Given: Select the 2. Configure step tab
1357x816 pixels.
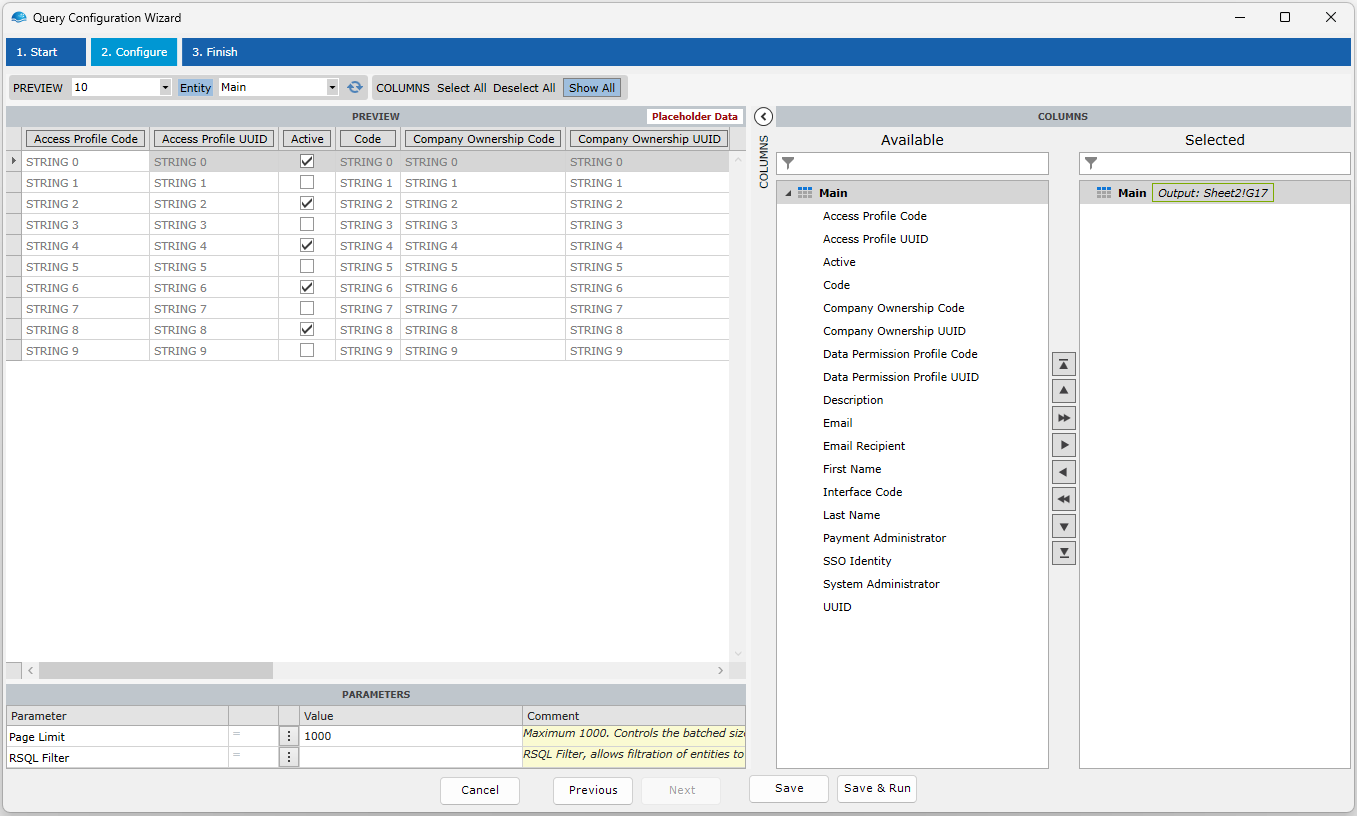Looking at the screenshot, I should tap(134, 52).
